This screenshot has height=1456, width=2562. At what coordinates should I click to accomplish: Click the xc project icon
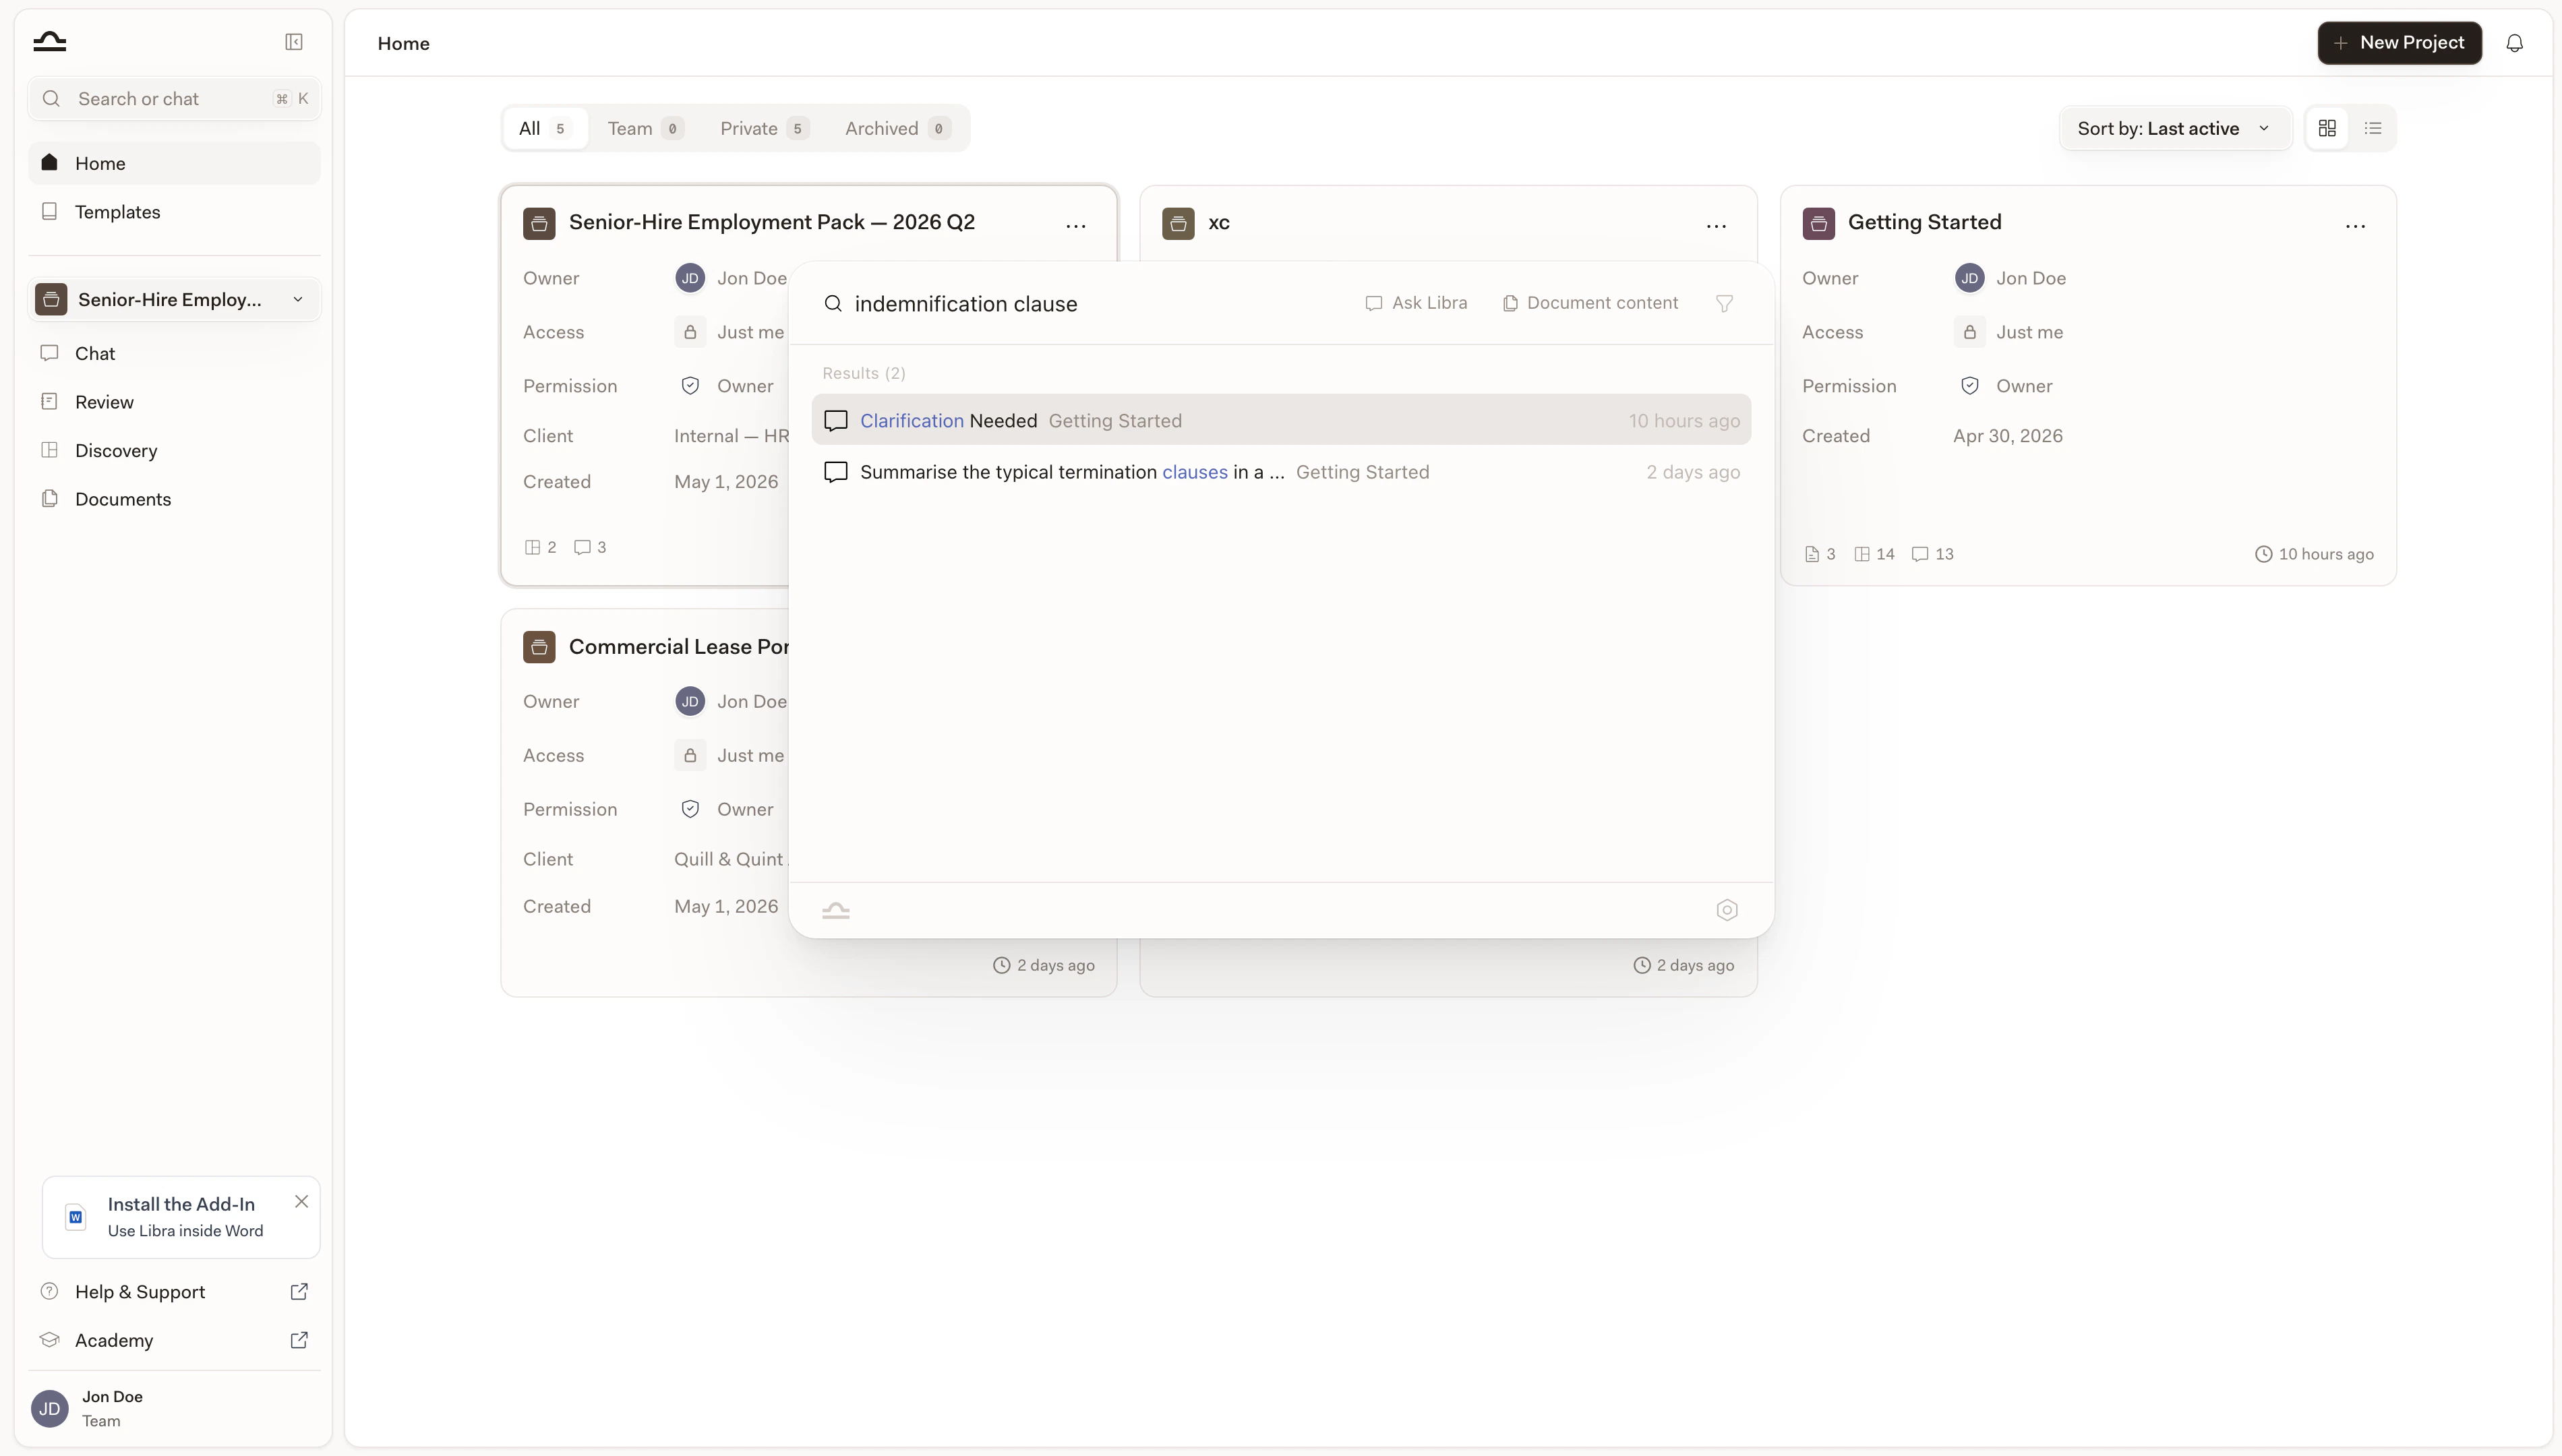point(1178,223)
